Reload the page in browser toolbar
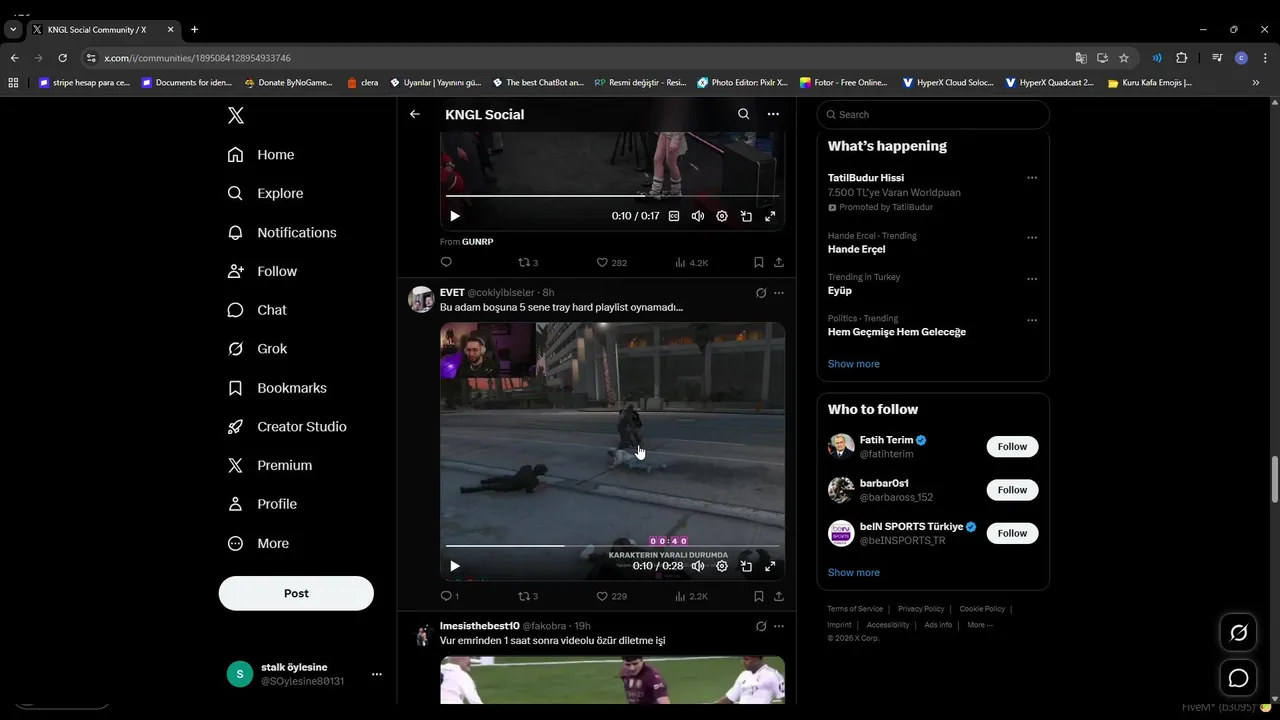This screenshot has width=1280, height=720. [62, 58]
